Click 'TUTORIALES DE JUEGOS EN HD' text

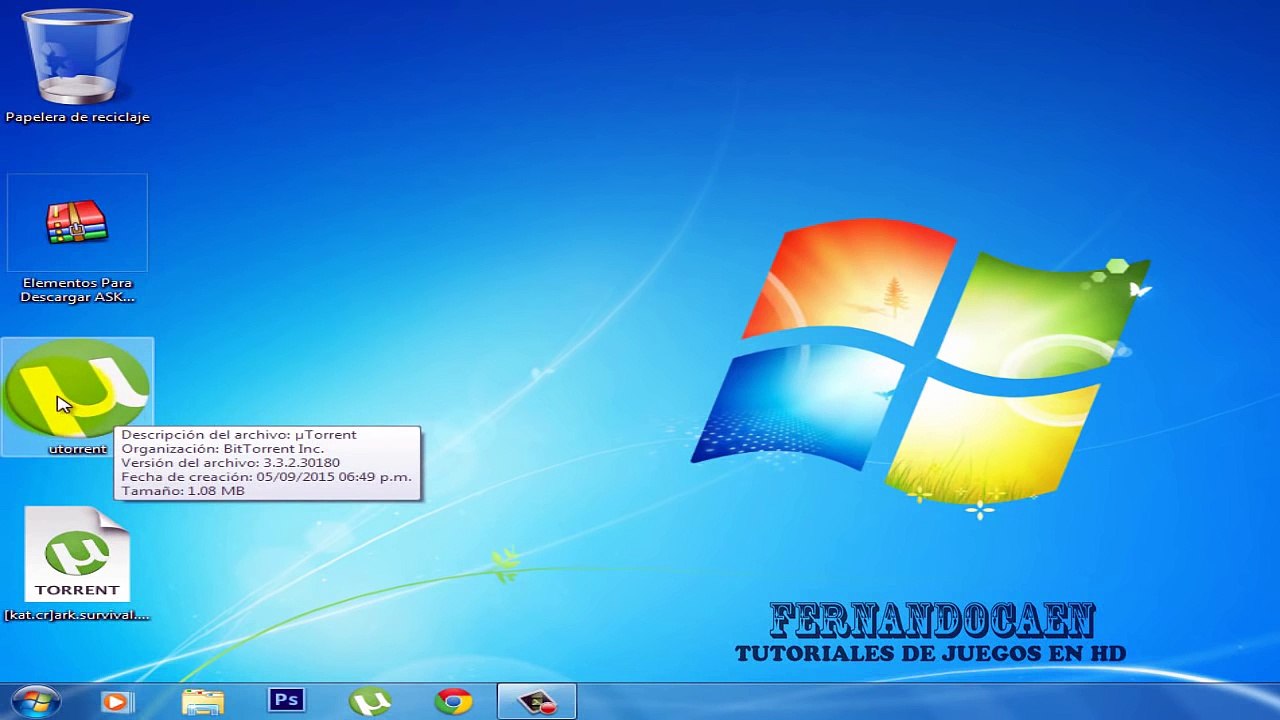[930, 654]
